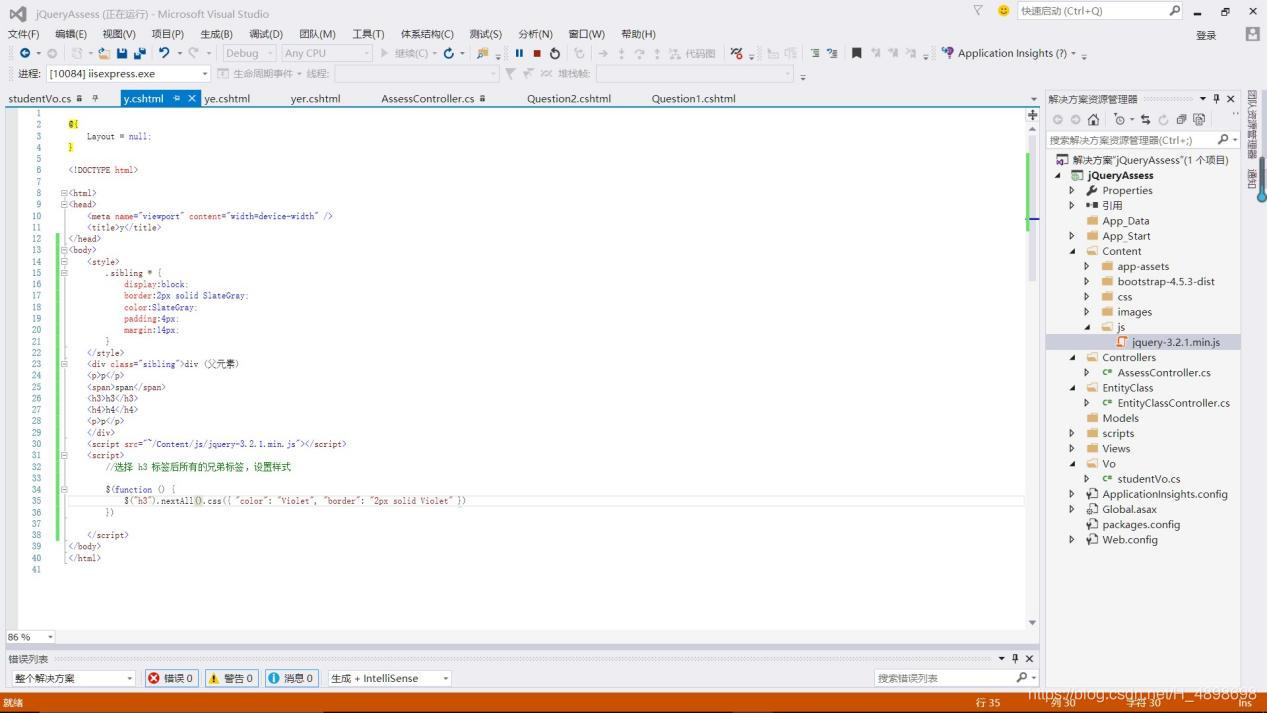Select the Web.config file
This screenshot has height=713, width=1267.
(x=1130, y=539)
